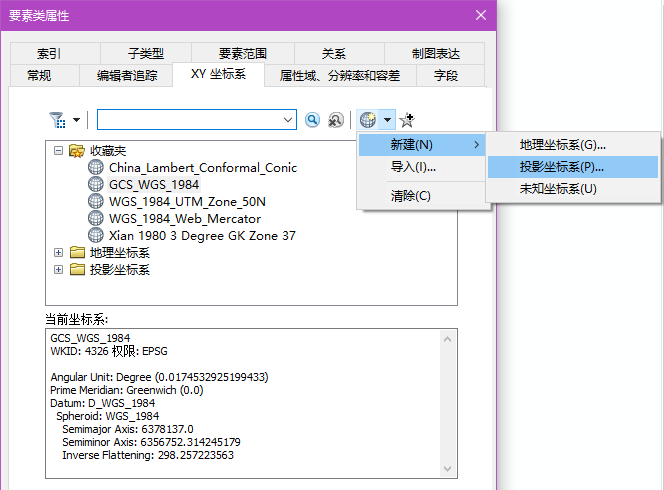Select WGS_1984_UTM_Zone_50N entry
The height and width of the screenshot is (490, 664).
click(x=187, y=202)
